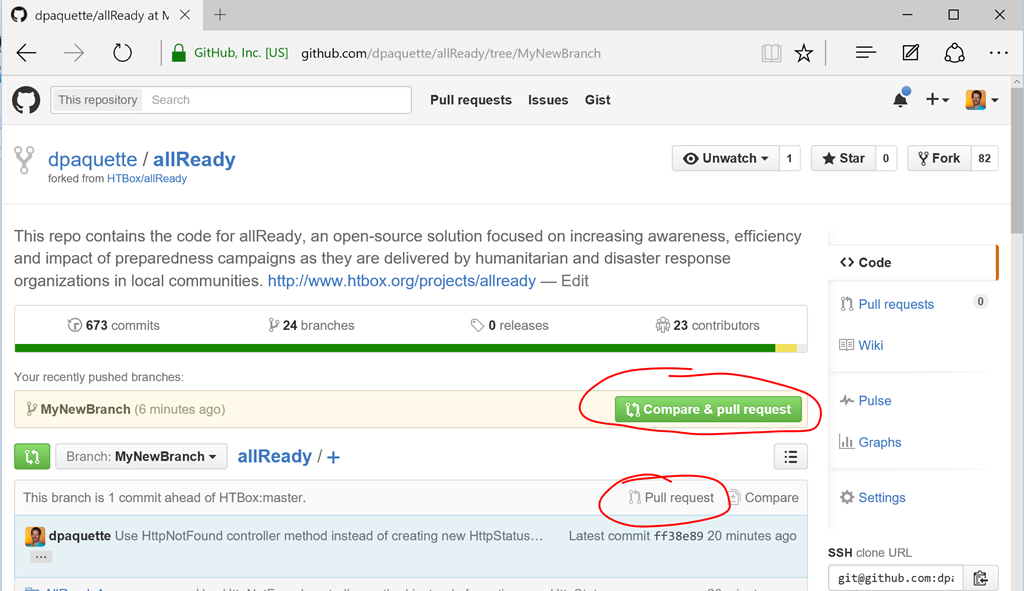Click the fork count 82
The image size is (1024, 591).
click(x=984, y=158)
